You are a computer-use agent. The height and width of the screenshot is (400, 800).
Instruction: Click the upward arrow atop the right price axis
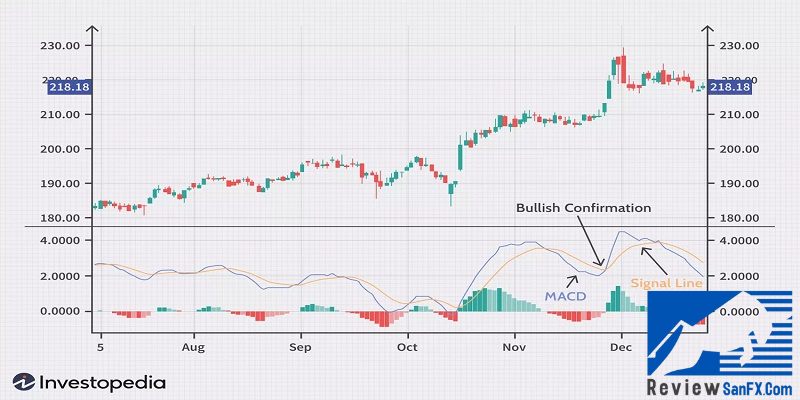click(708, 30)
